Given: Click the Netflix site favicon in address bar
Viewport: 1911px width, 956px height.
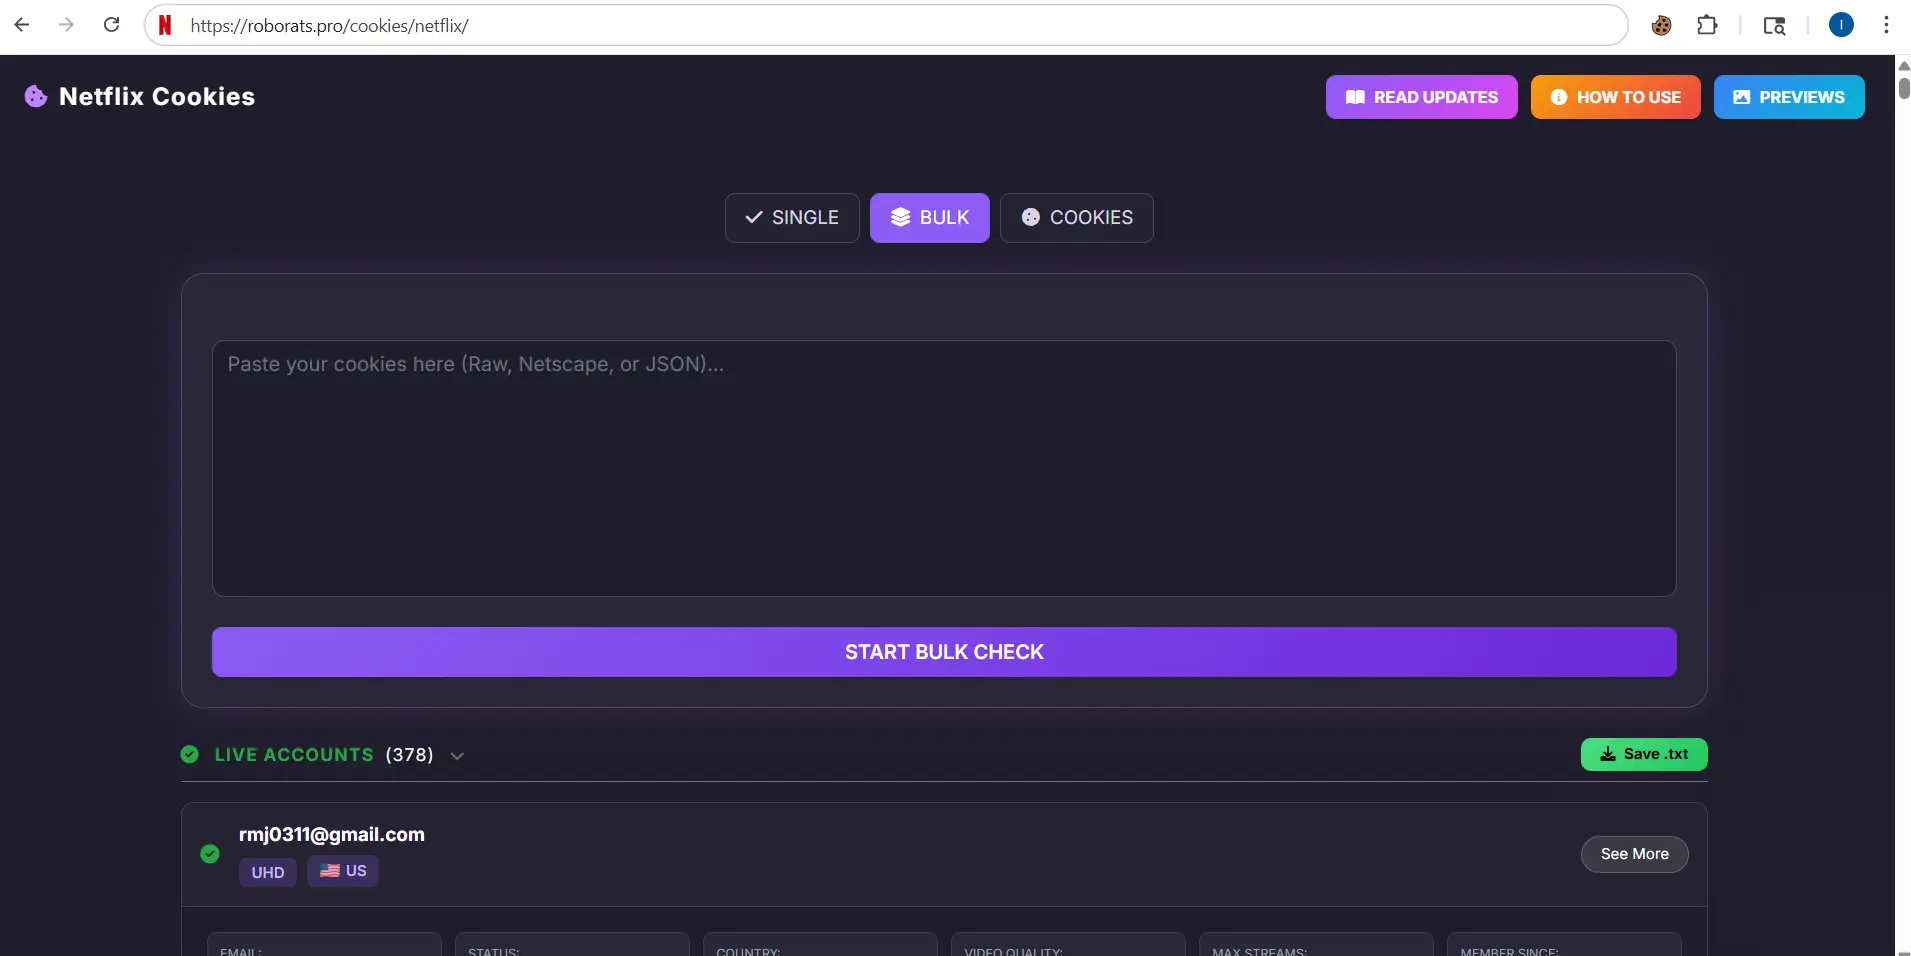Looking at the screenshot, I should click(165, 25).
